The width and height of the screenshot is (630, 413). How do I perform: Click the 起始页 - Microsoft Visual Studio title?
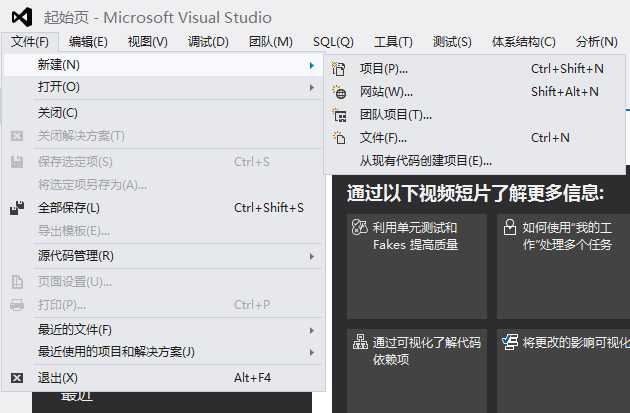158,18
